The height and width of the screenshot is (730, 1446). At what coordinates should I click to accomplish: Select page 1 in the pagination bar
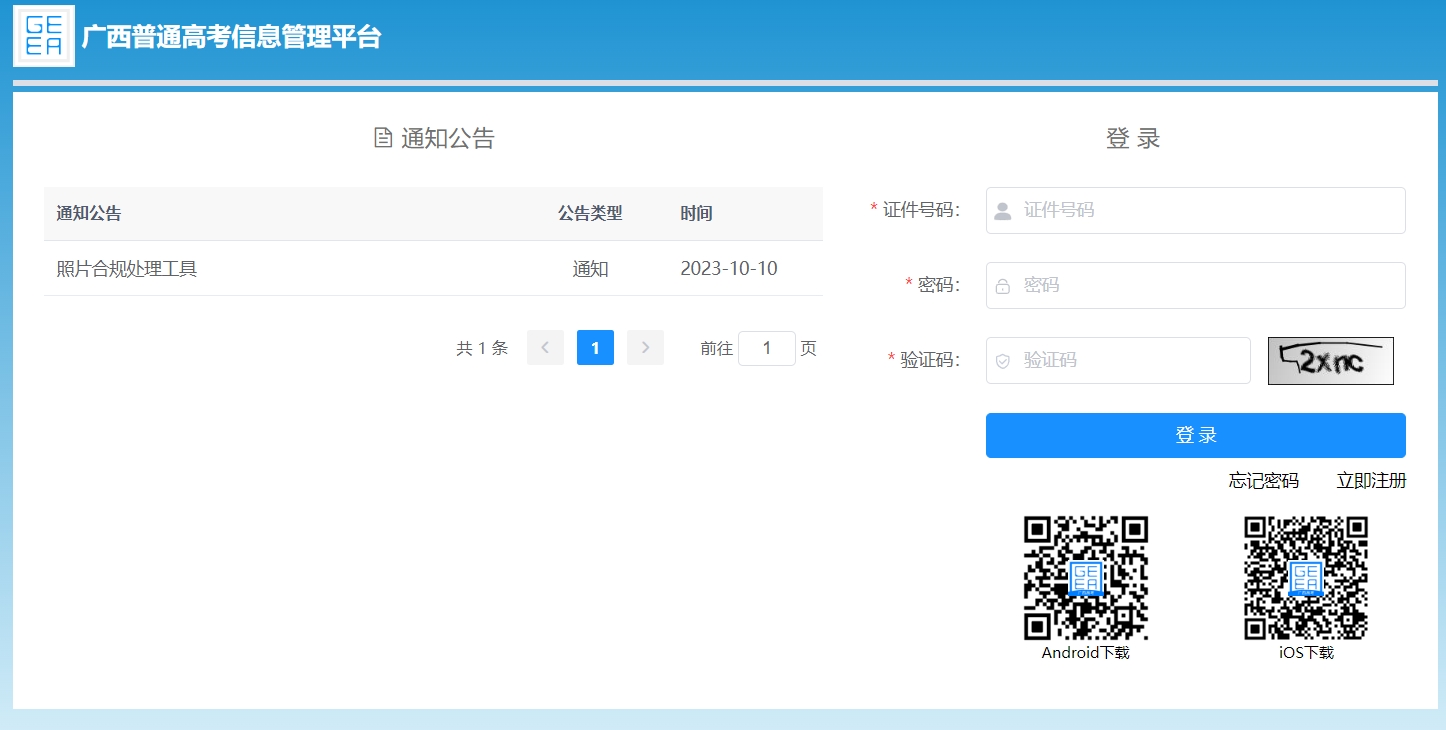coord(595,347)
